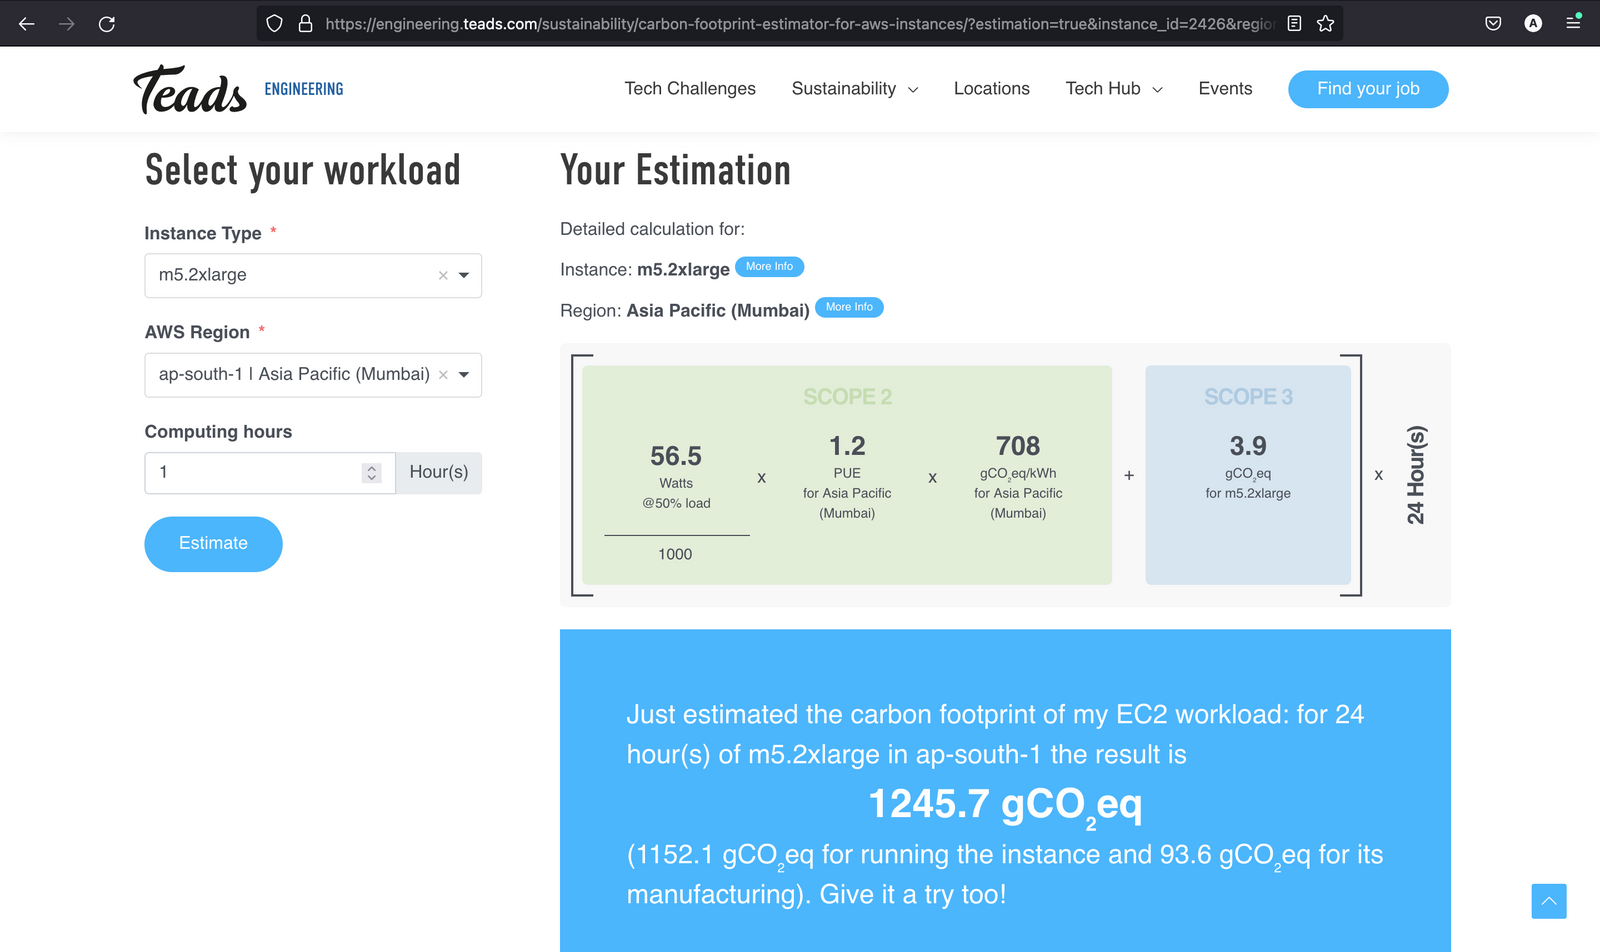Open the Events page
The height and width of the screenshot is (952, 1600).
pyautogui.click(x=1225, y=89)
